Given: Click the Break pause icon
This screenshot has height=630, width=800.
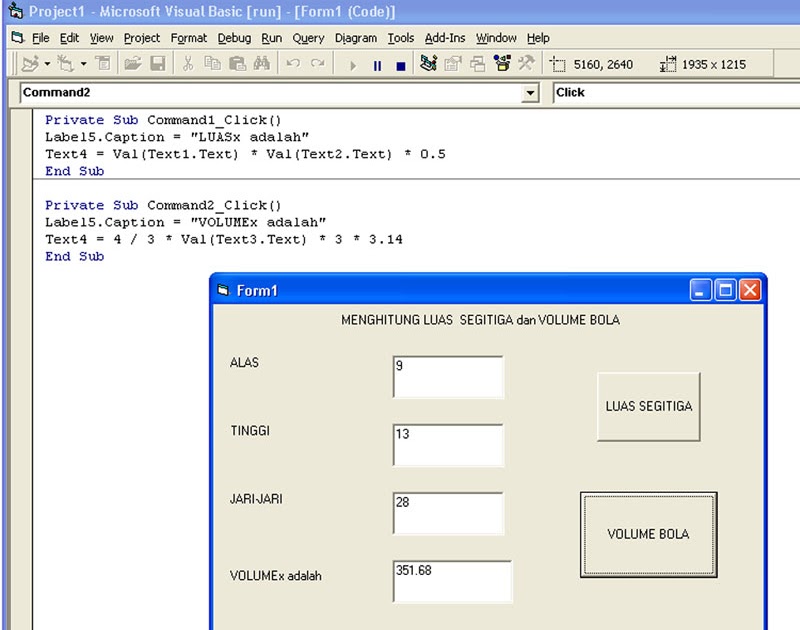Looking at the screenshot, I should (377, 65).
